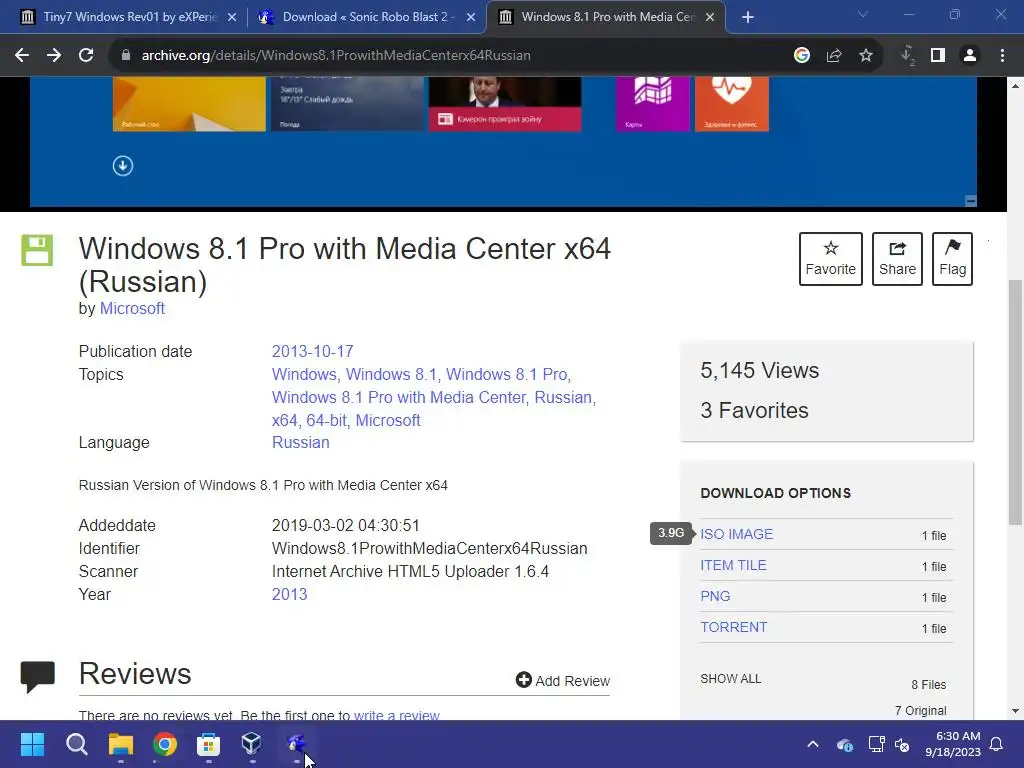This screenshot has width=1024, height=768.
Task: Open the Microsoft author link
Action: point(132,308)
